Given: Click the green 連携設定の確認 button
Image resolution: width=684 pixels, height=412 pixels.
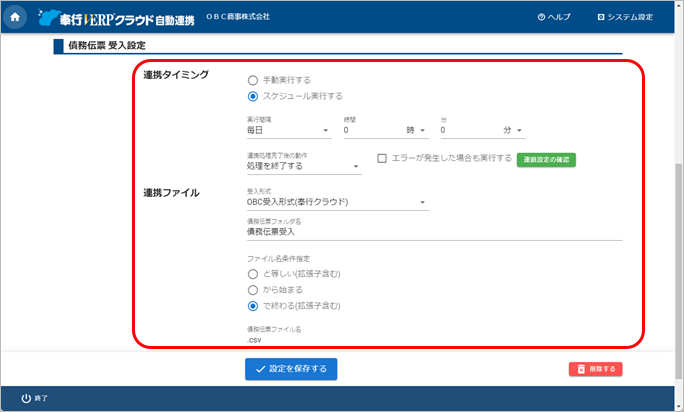Looking at the screenshot, I should click(x=546, y=160).
